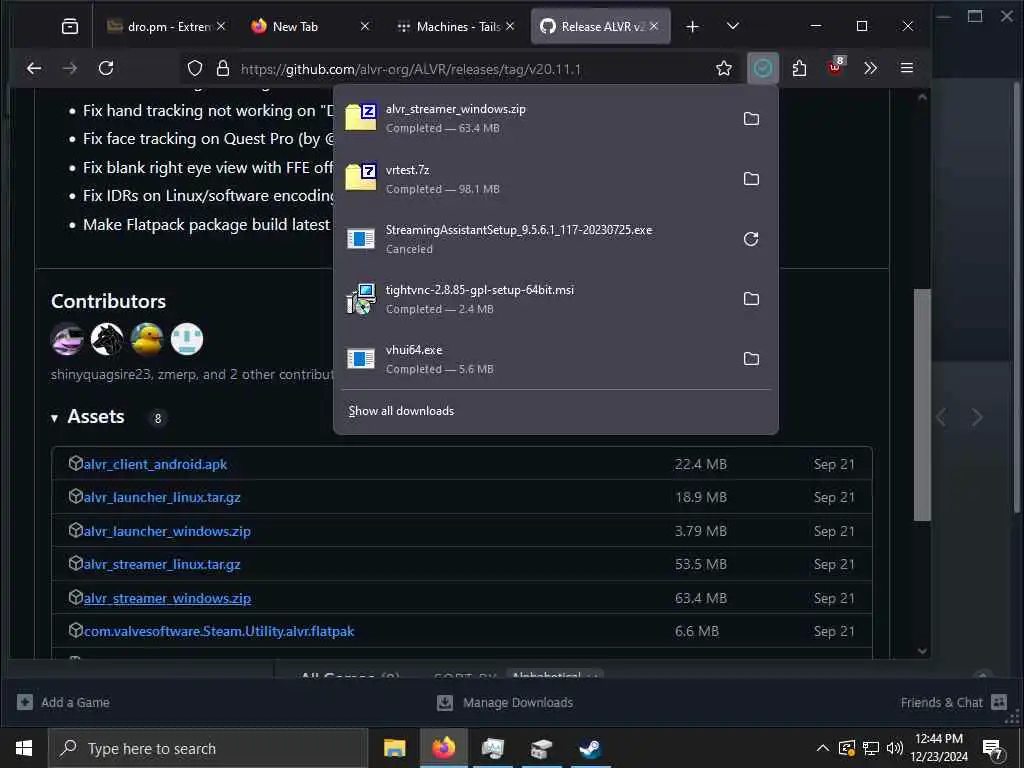Click Add a Game in Steam window

click(x=63, y=703)
